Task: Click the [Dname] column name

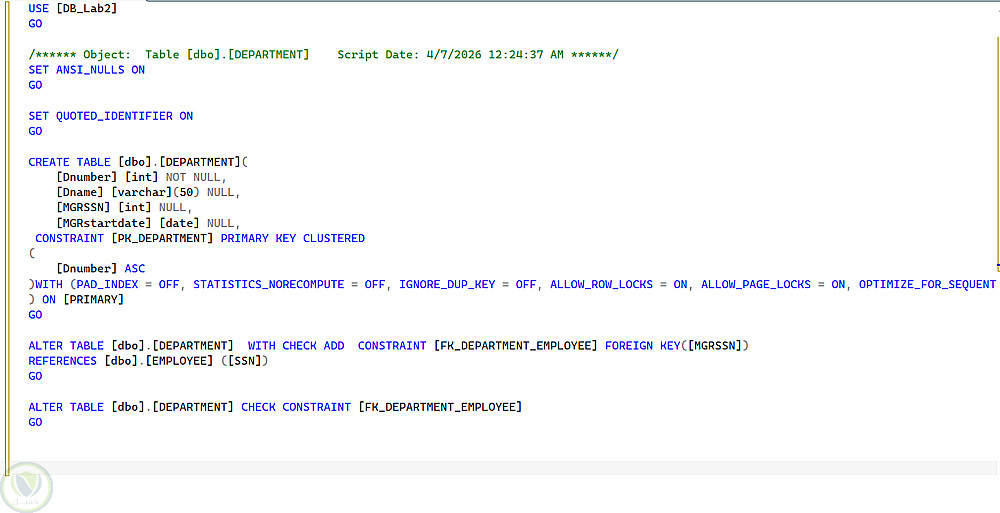Action: click(80, 192)
